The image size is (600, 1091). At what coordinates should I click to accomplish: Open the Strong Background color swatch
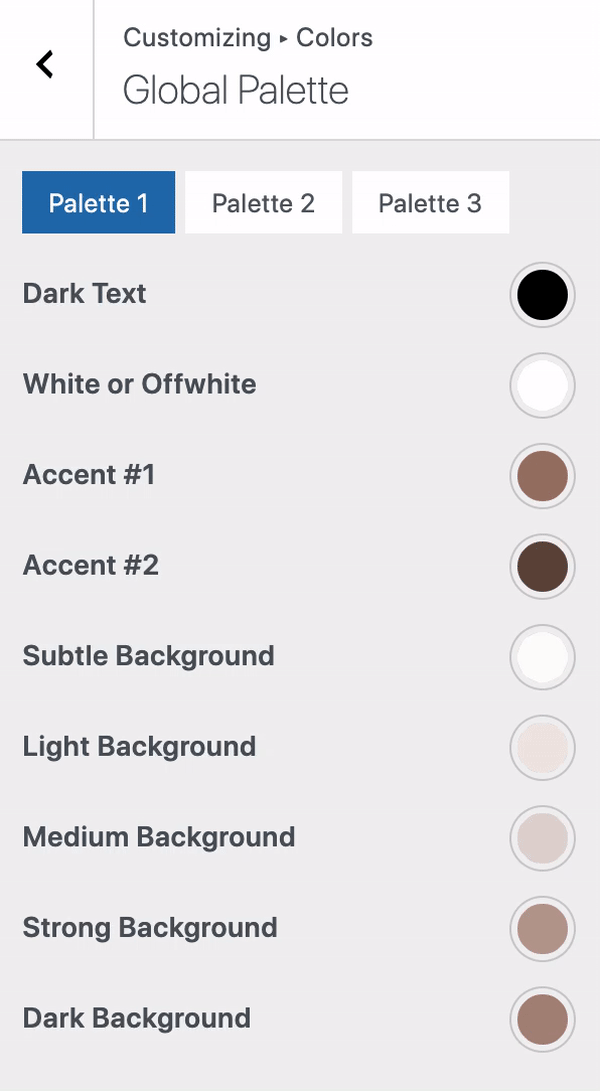(542, 928)
